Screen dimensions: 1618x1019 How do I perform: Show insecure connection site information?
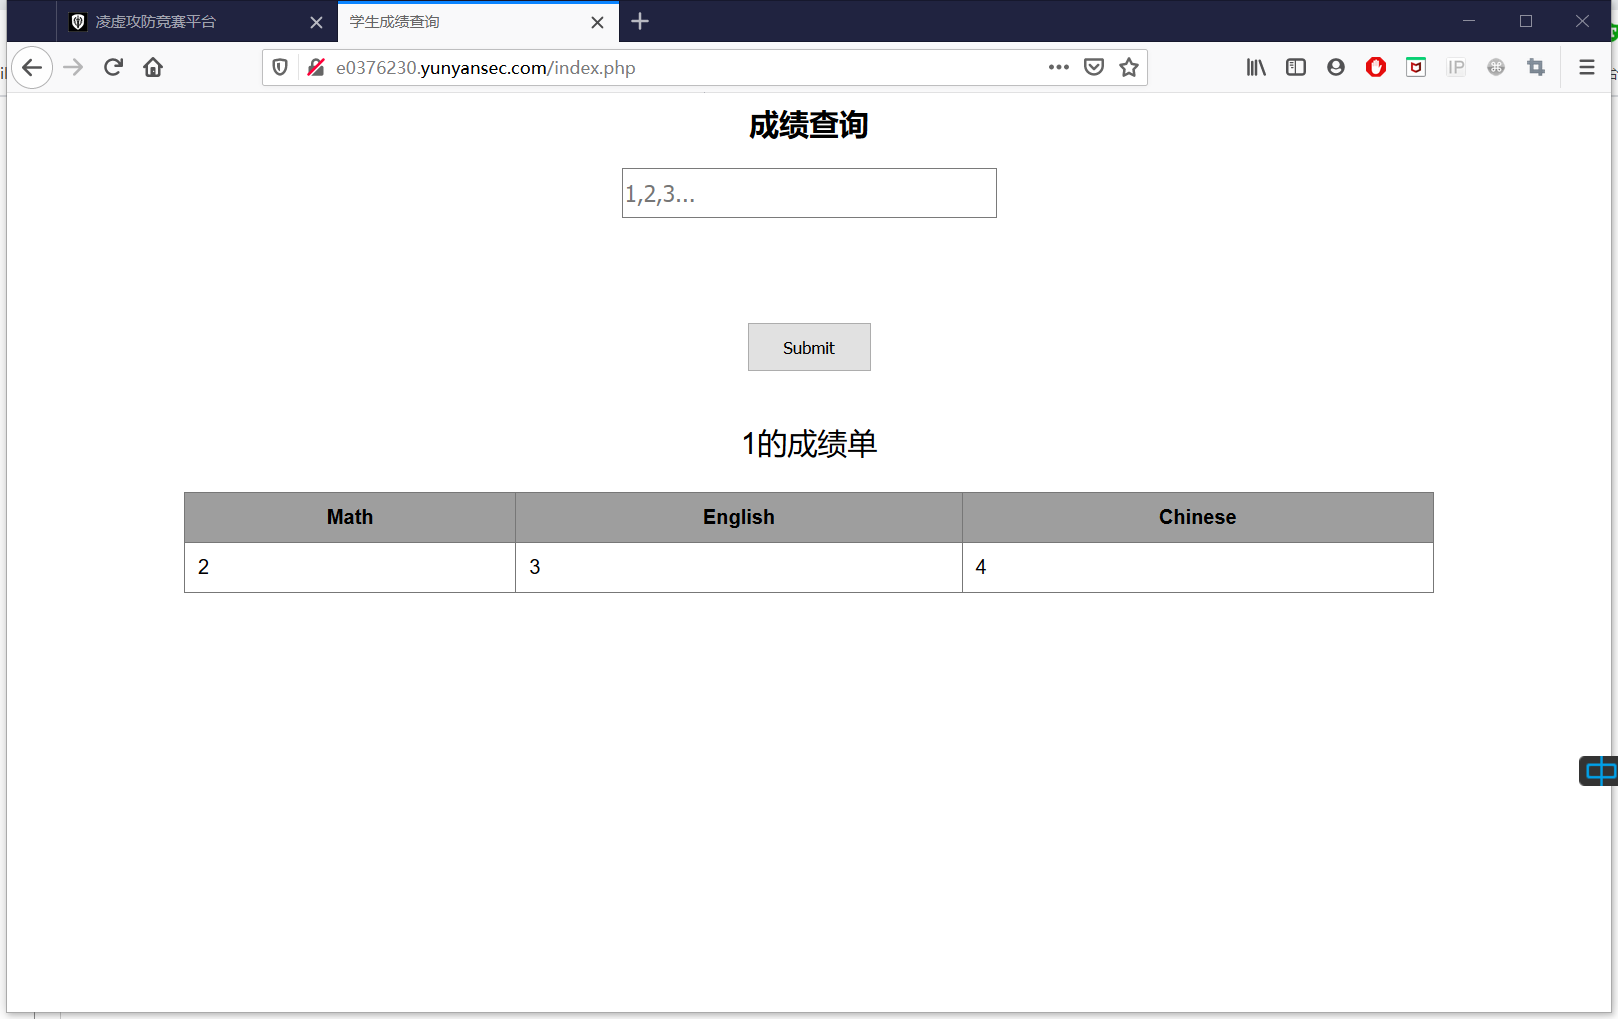pyautogui.click(x=316, y=67)
